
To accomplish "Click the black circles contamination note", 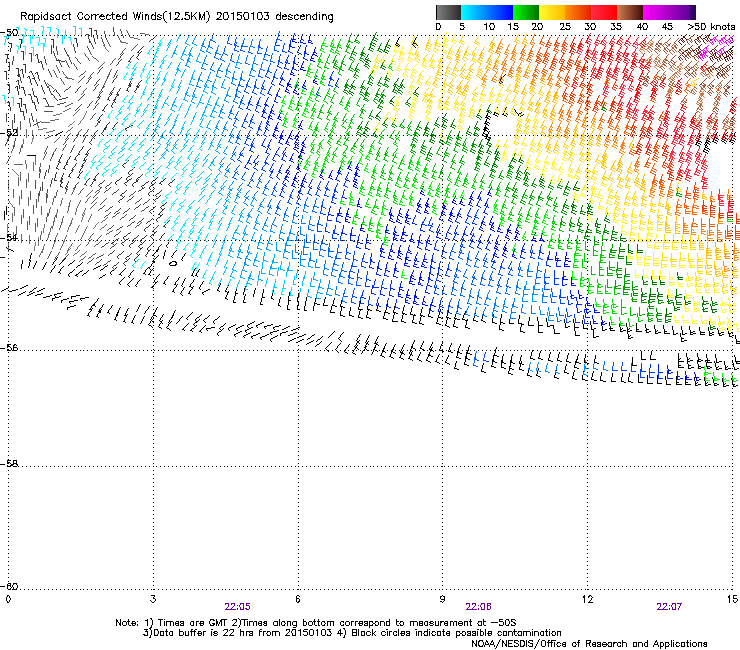I will (449, 633).
